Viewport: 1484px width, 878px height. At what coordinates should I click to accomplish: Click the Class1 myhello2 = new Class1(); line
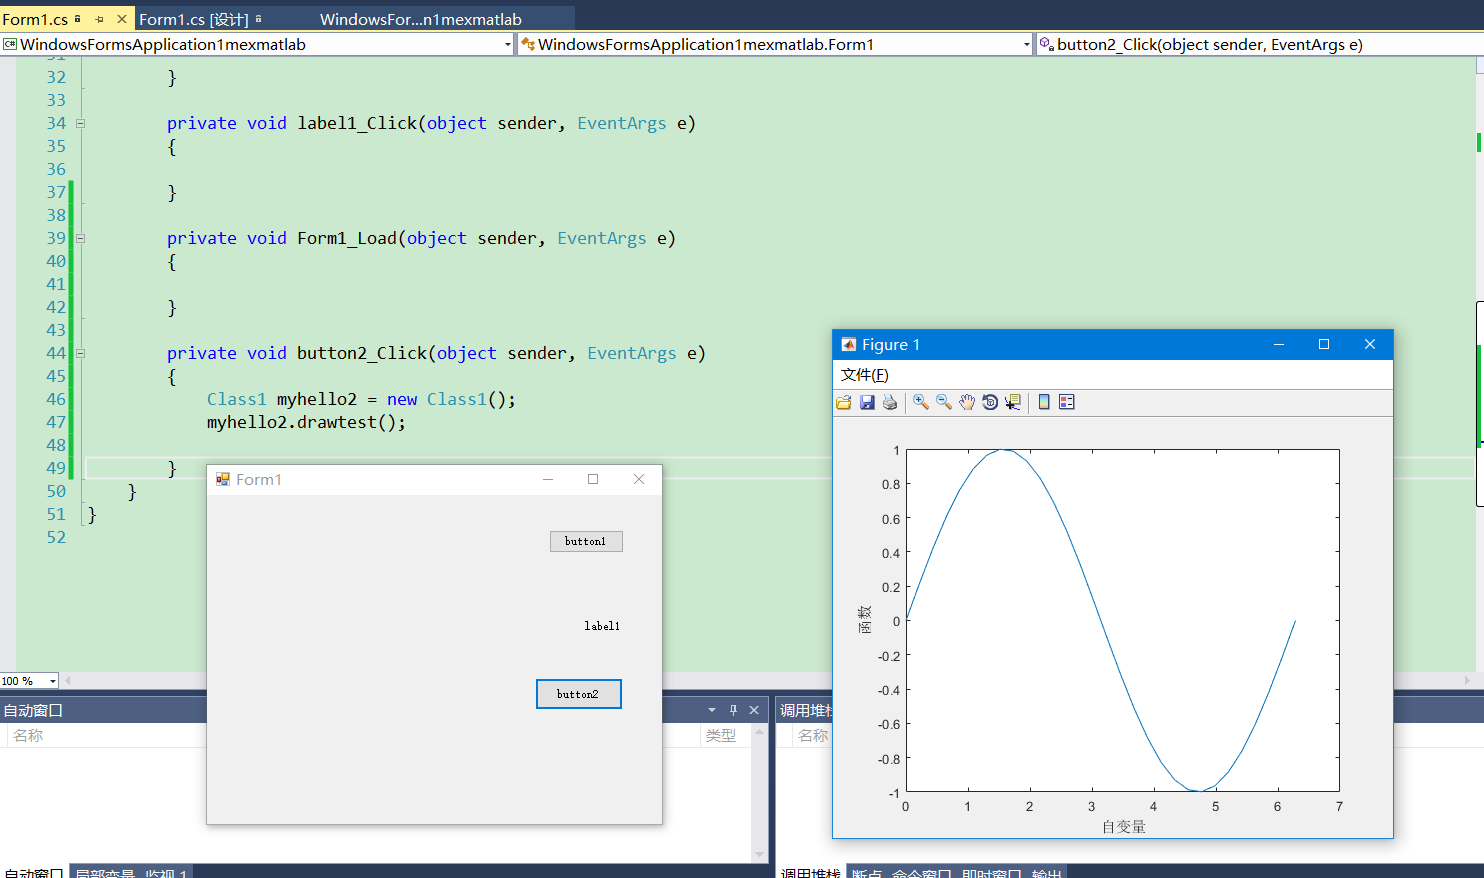pyautogui.click(x=361, y=399)
